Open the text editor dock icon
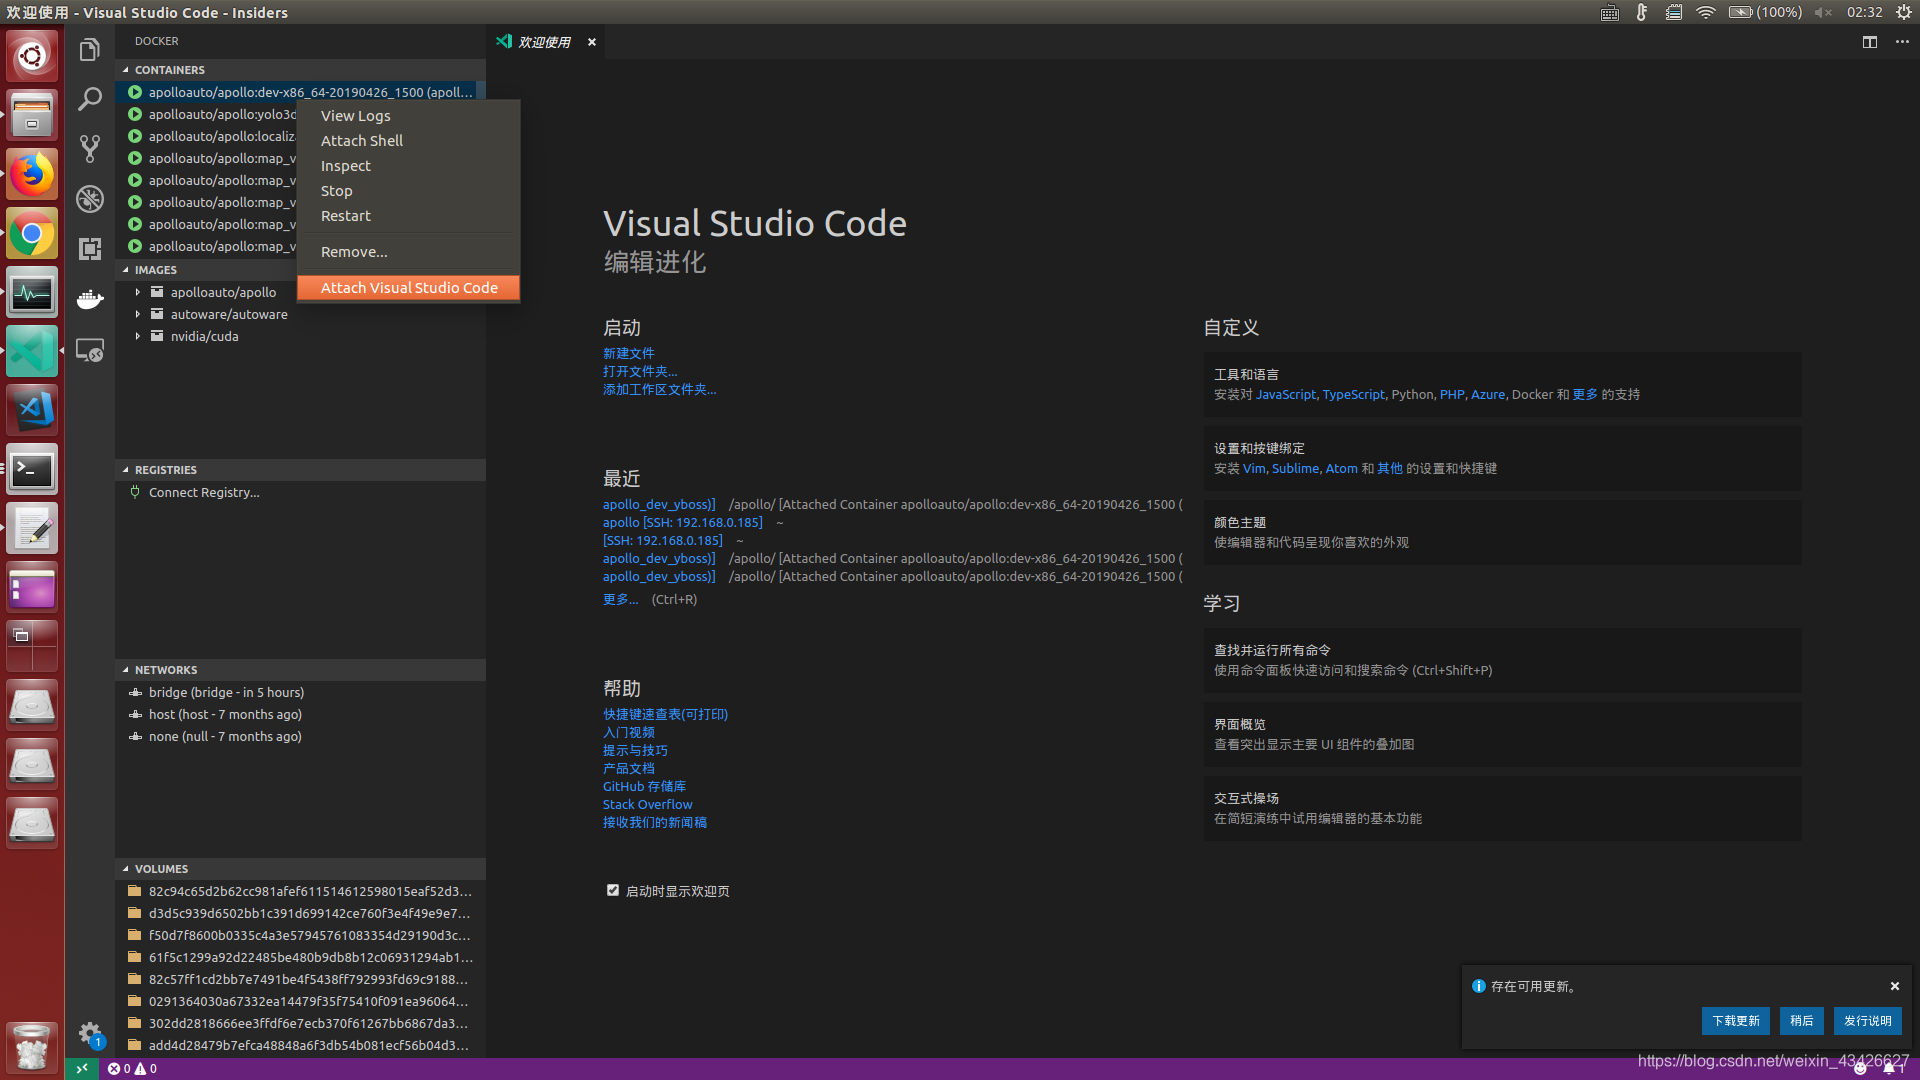Viewport: 1920px width, 1080px height. pos(32,529)
